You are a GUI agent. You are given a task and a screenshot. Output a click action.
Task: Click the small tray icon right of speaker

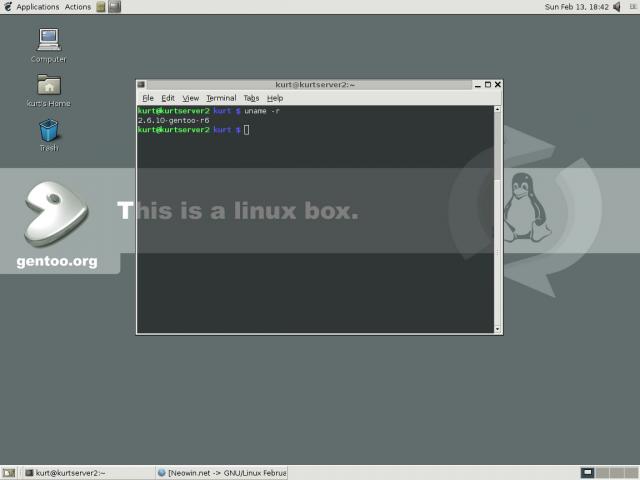[632, 7]
